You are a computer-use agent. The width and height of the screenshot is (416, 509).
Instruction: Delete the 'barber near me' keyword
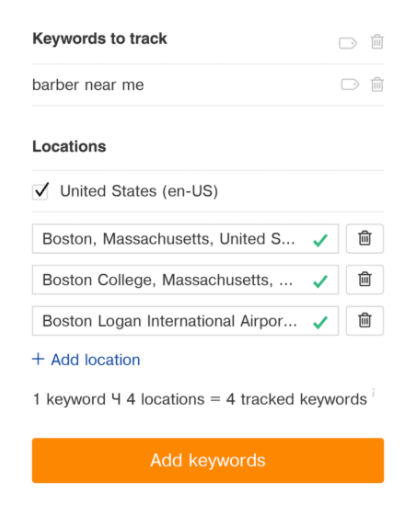coord(377,84)
